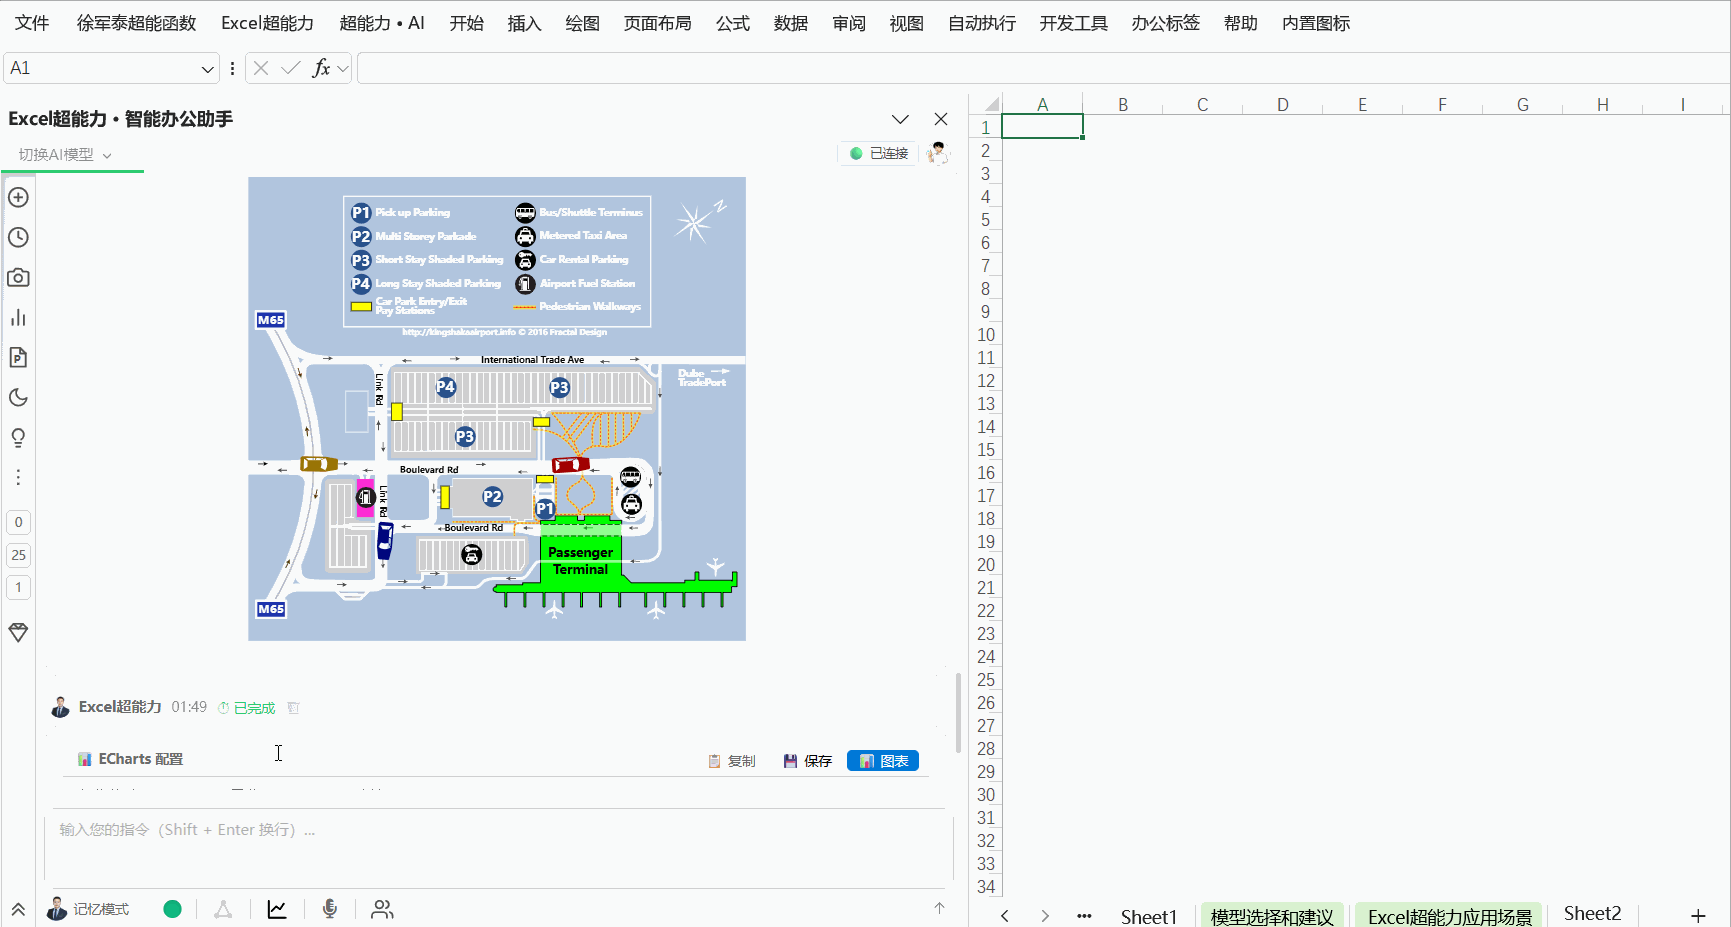This screenshot has width=1731, height=927.
Task: Open the 公式 ribbon tab
Action: coord(732,23)
